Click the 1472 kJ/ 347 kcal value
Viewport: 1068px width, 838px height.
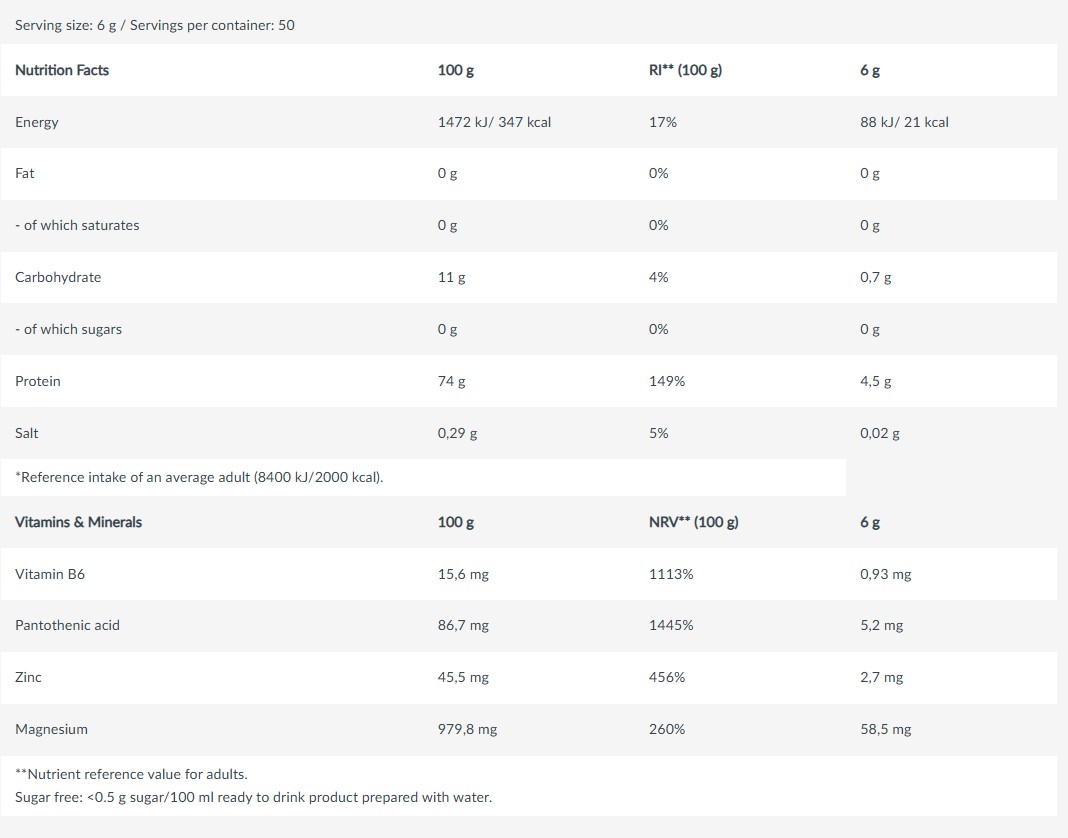(x=494, y=122)
